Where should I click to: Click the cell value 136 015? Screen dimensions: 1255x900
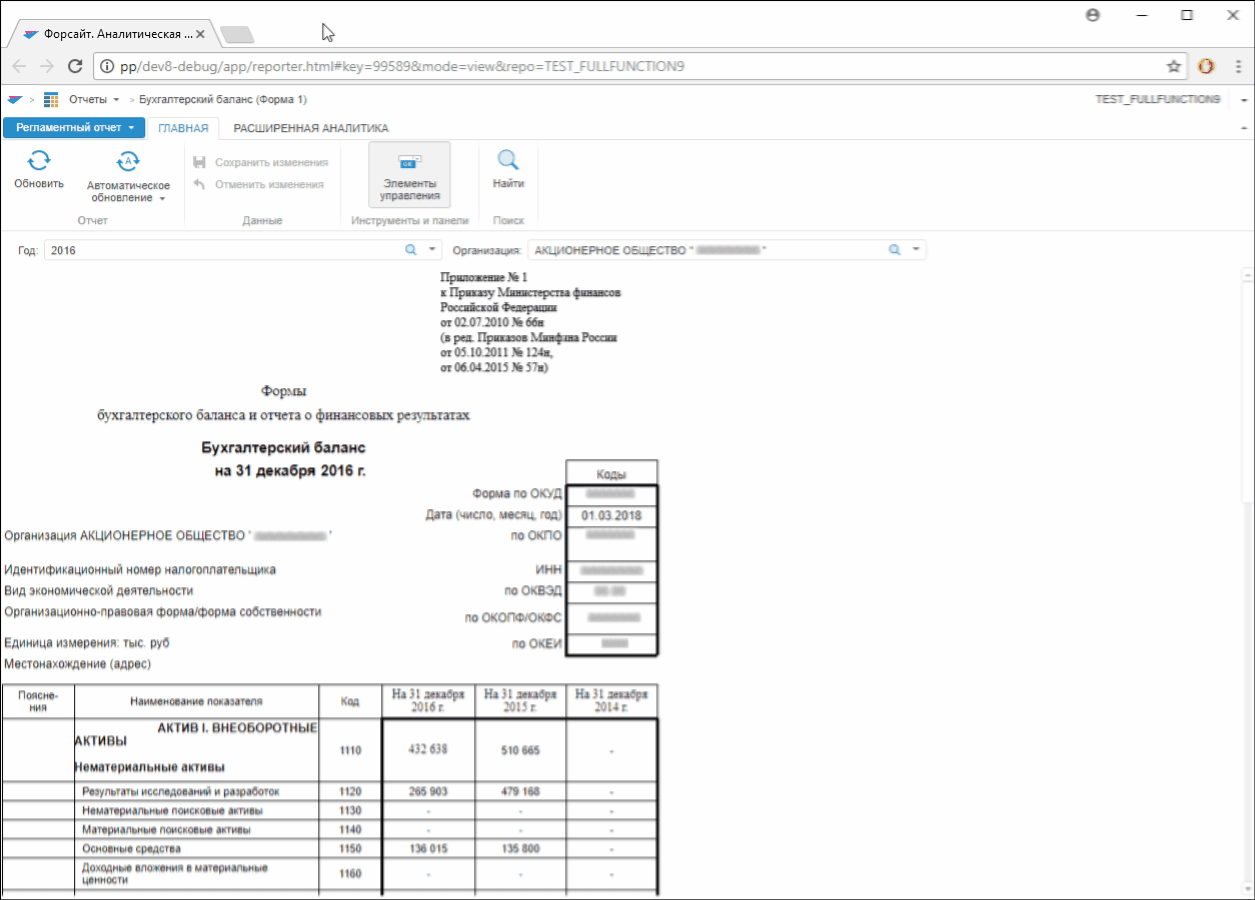click(x=428, y=849)
